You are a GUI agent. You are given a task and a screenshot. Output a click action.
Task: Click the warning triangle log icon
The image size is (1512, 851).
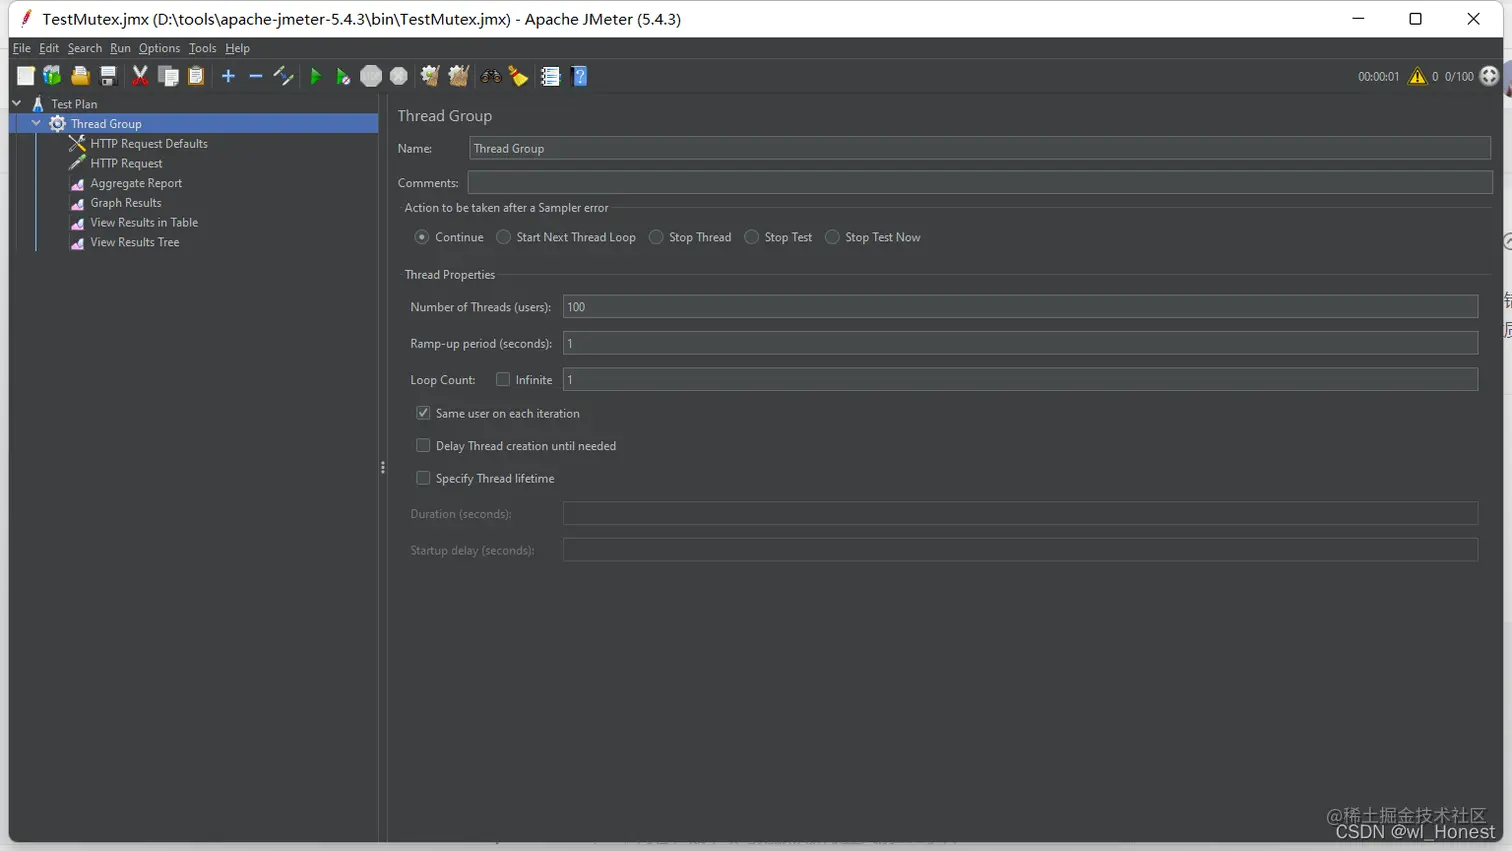coord(1417,76)
